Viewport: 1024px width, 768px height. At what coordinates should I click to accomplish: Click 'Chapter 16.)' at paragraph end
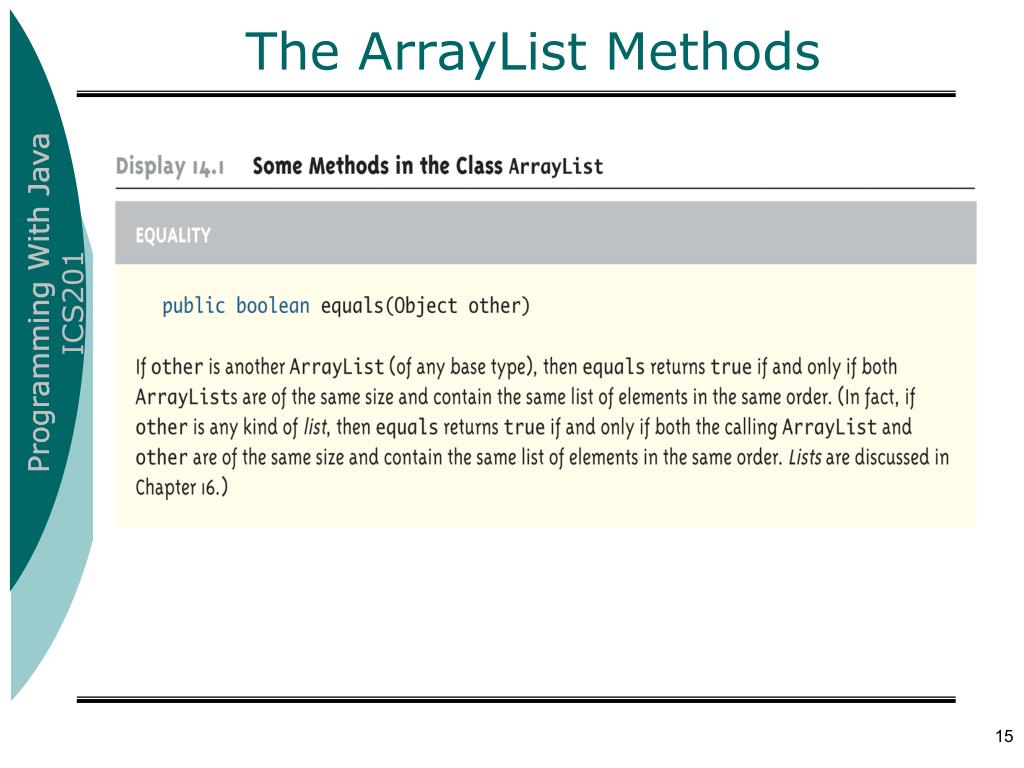[x=182, y=488]
